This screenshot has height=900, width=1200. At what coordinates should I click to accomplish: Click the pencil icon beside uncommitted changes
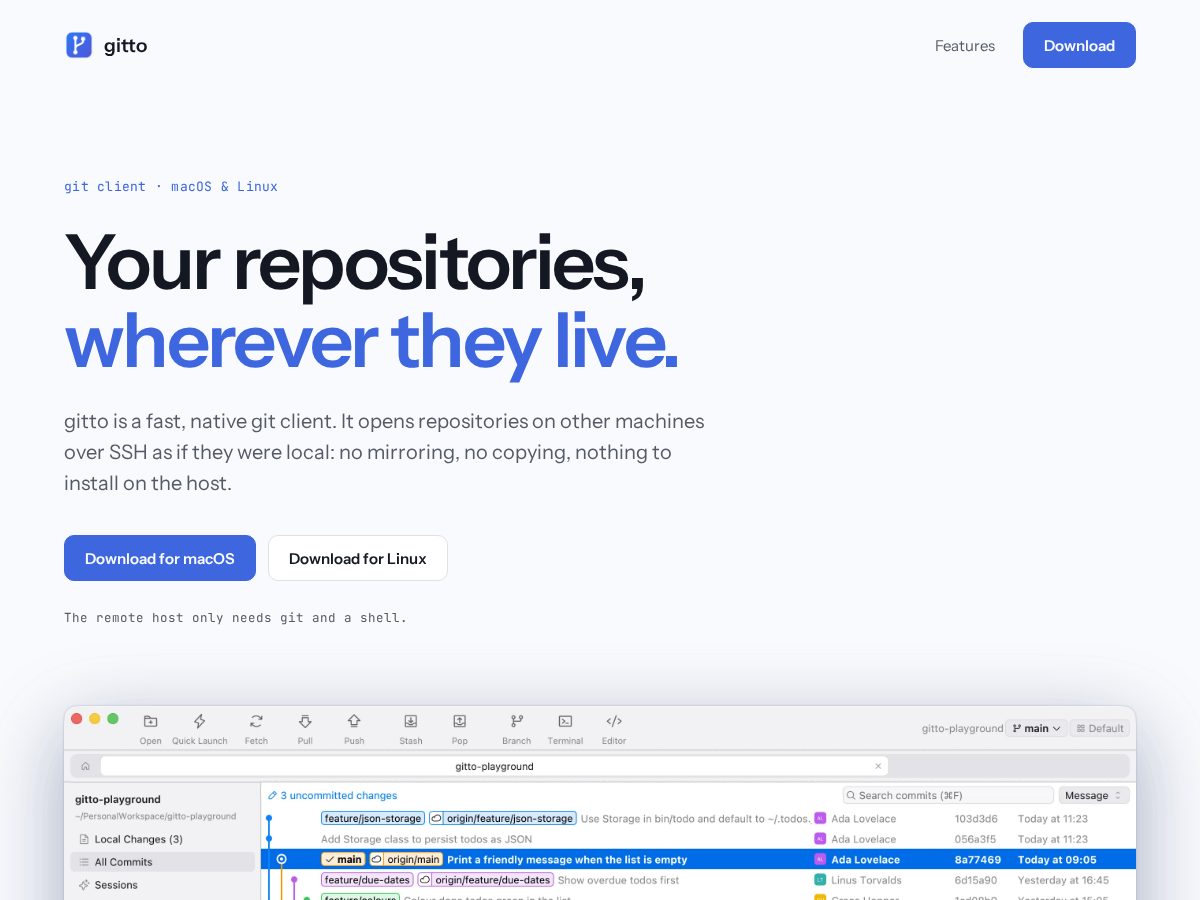pyautogui.click(x=272, y=795)
